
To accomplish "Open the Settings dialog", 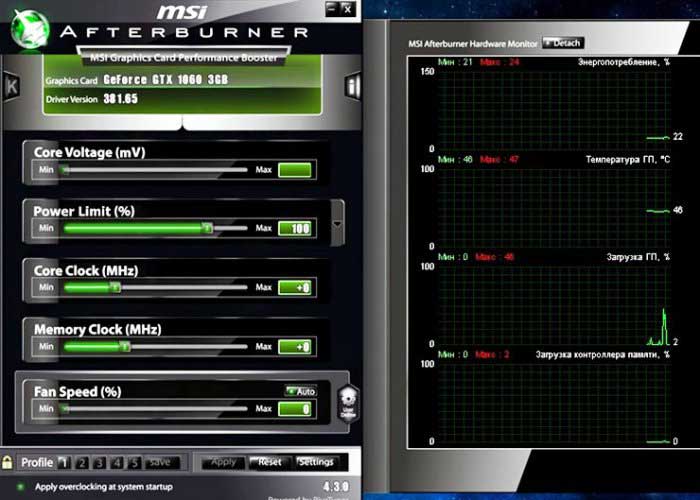I will [316, 462].
